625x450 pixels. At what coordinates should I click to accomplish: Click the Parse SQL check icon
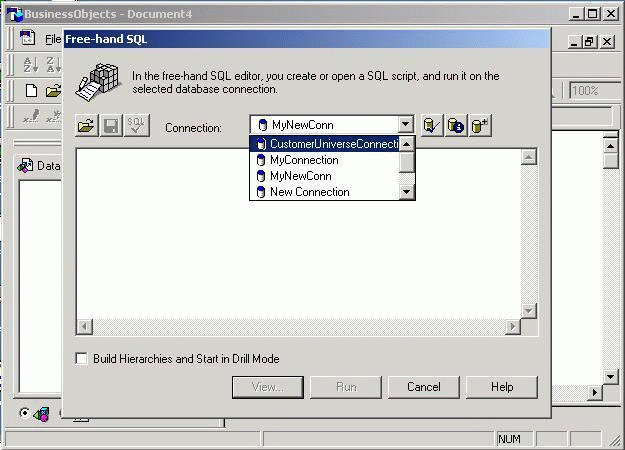click(x=136, y=126)
